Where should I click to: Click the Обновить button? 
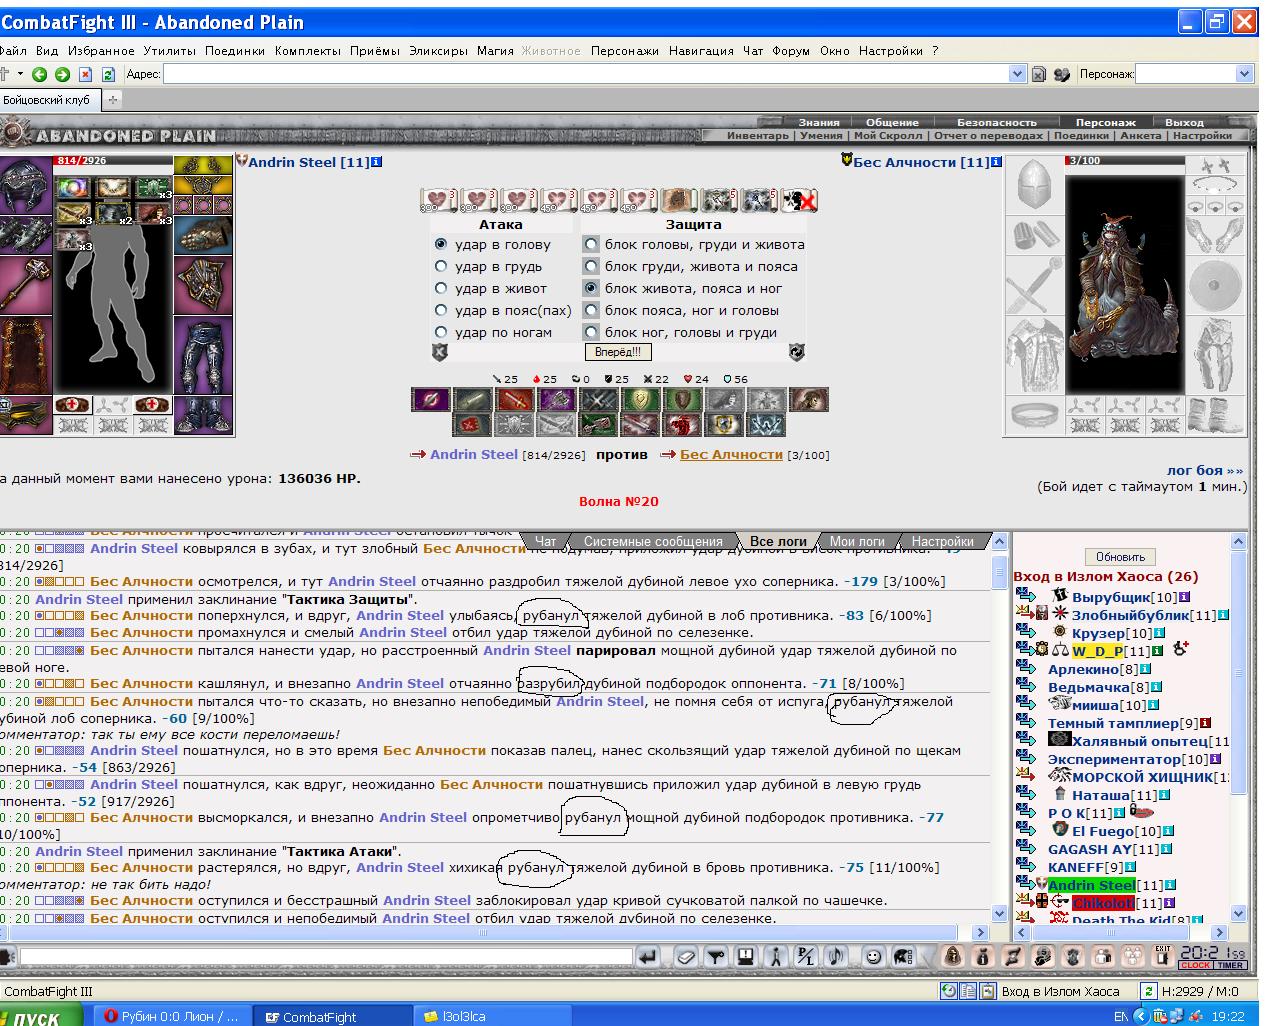tap(1120, 557)
